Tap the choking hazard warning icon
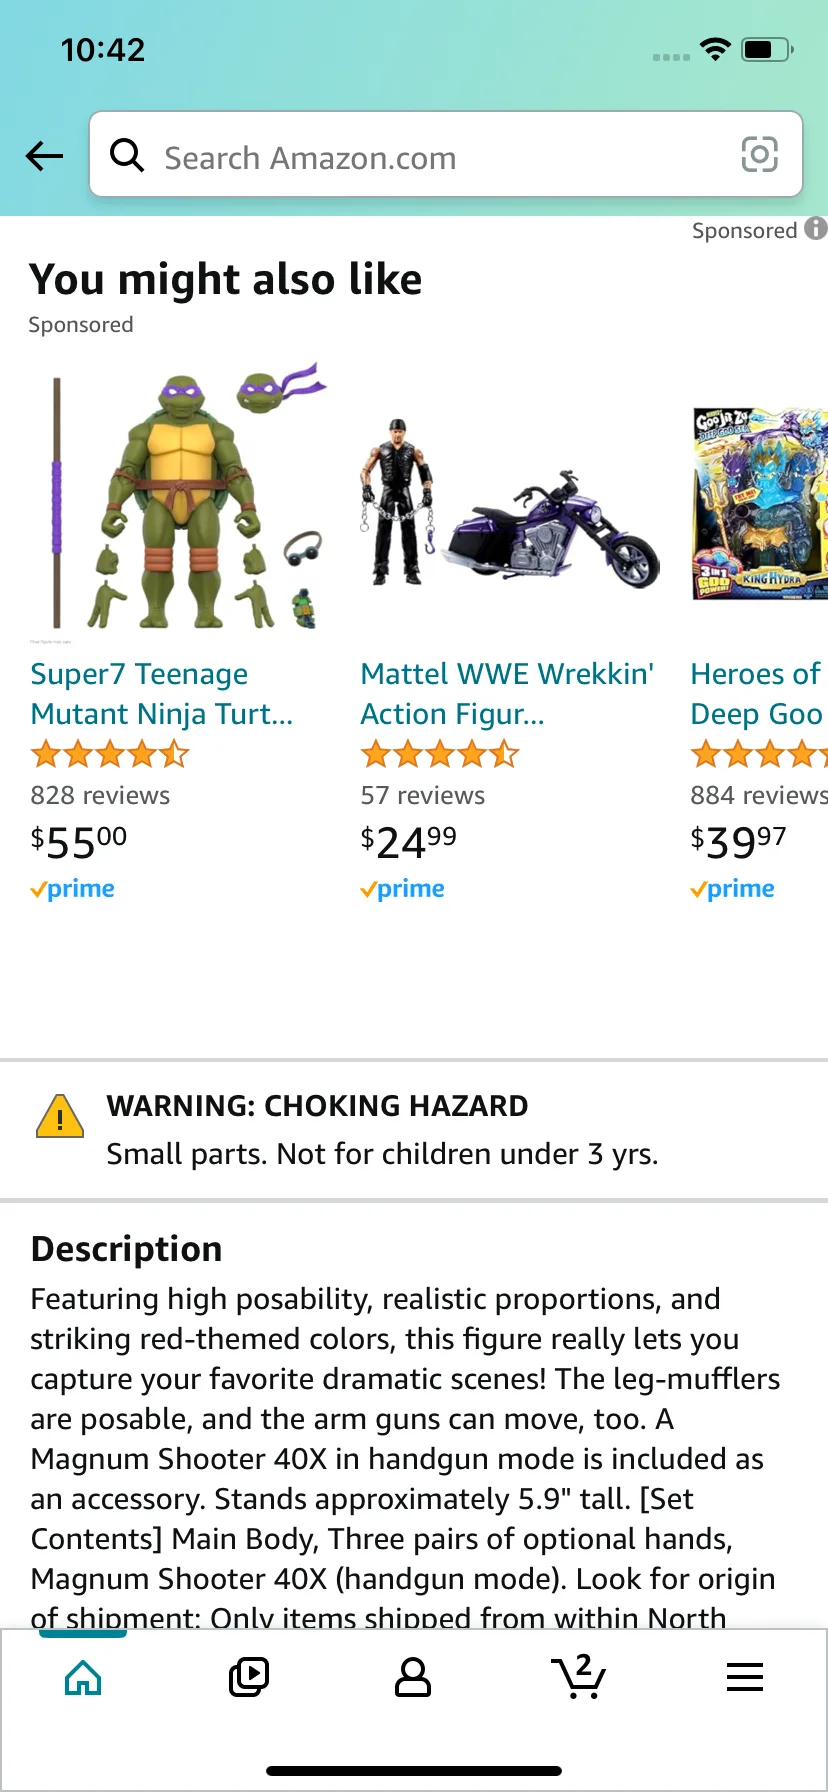828x1792 pixels. coord(60,1116)
